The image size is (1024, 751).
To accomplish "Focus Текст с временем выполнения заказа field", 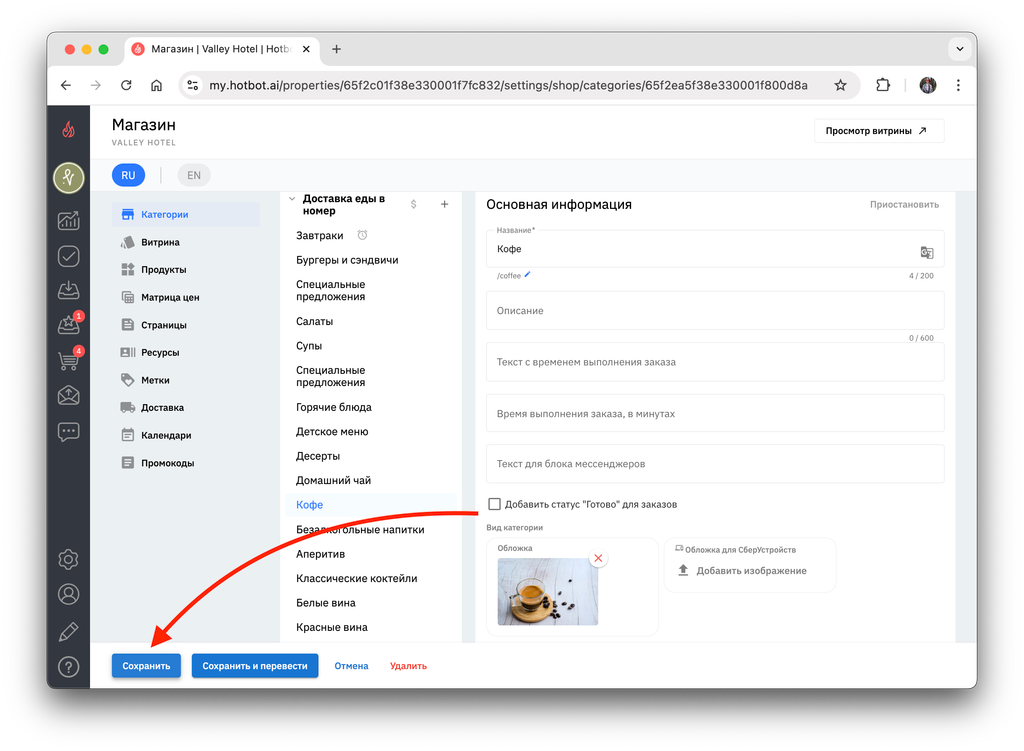I will pyautogui.click(x=715, y=362).
